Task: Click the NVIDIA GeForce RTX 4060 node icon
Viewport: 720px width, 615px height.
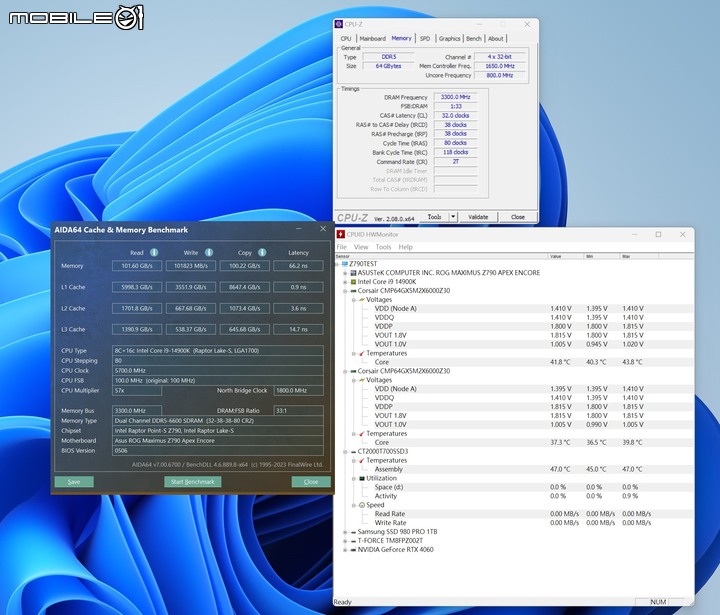Action: tap(353, 550)
